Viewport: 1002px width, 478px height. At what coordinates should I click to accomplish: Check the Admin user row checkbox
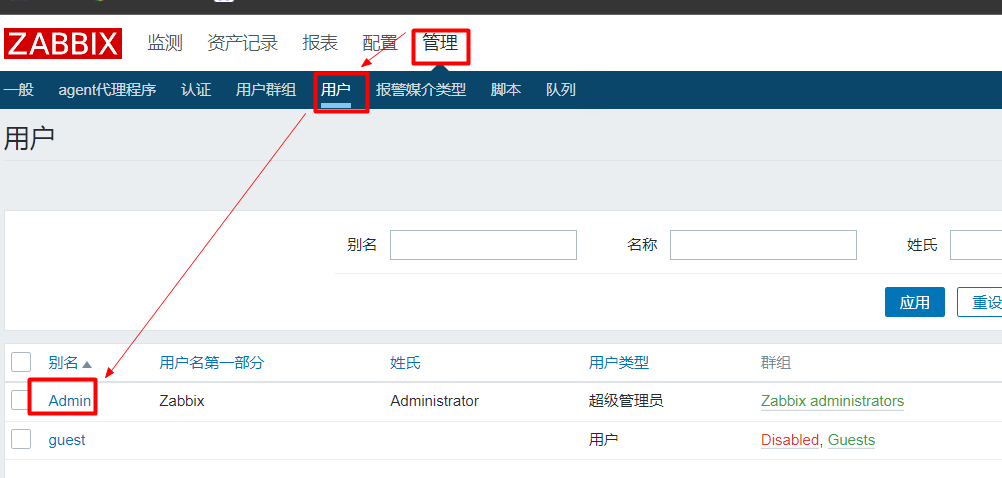(x=21, y=401)
